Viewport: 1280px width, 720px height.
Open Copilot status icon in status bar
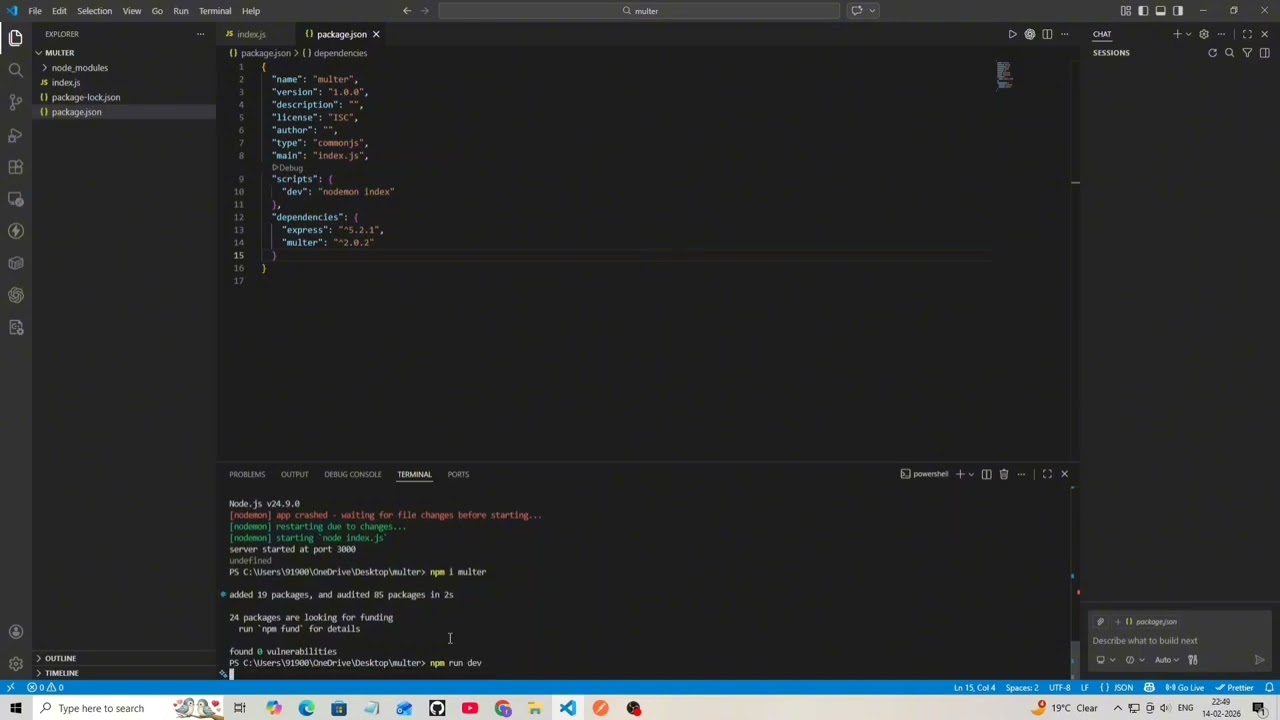1149,688
